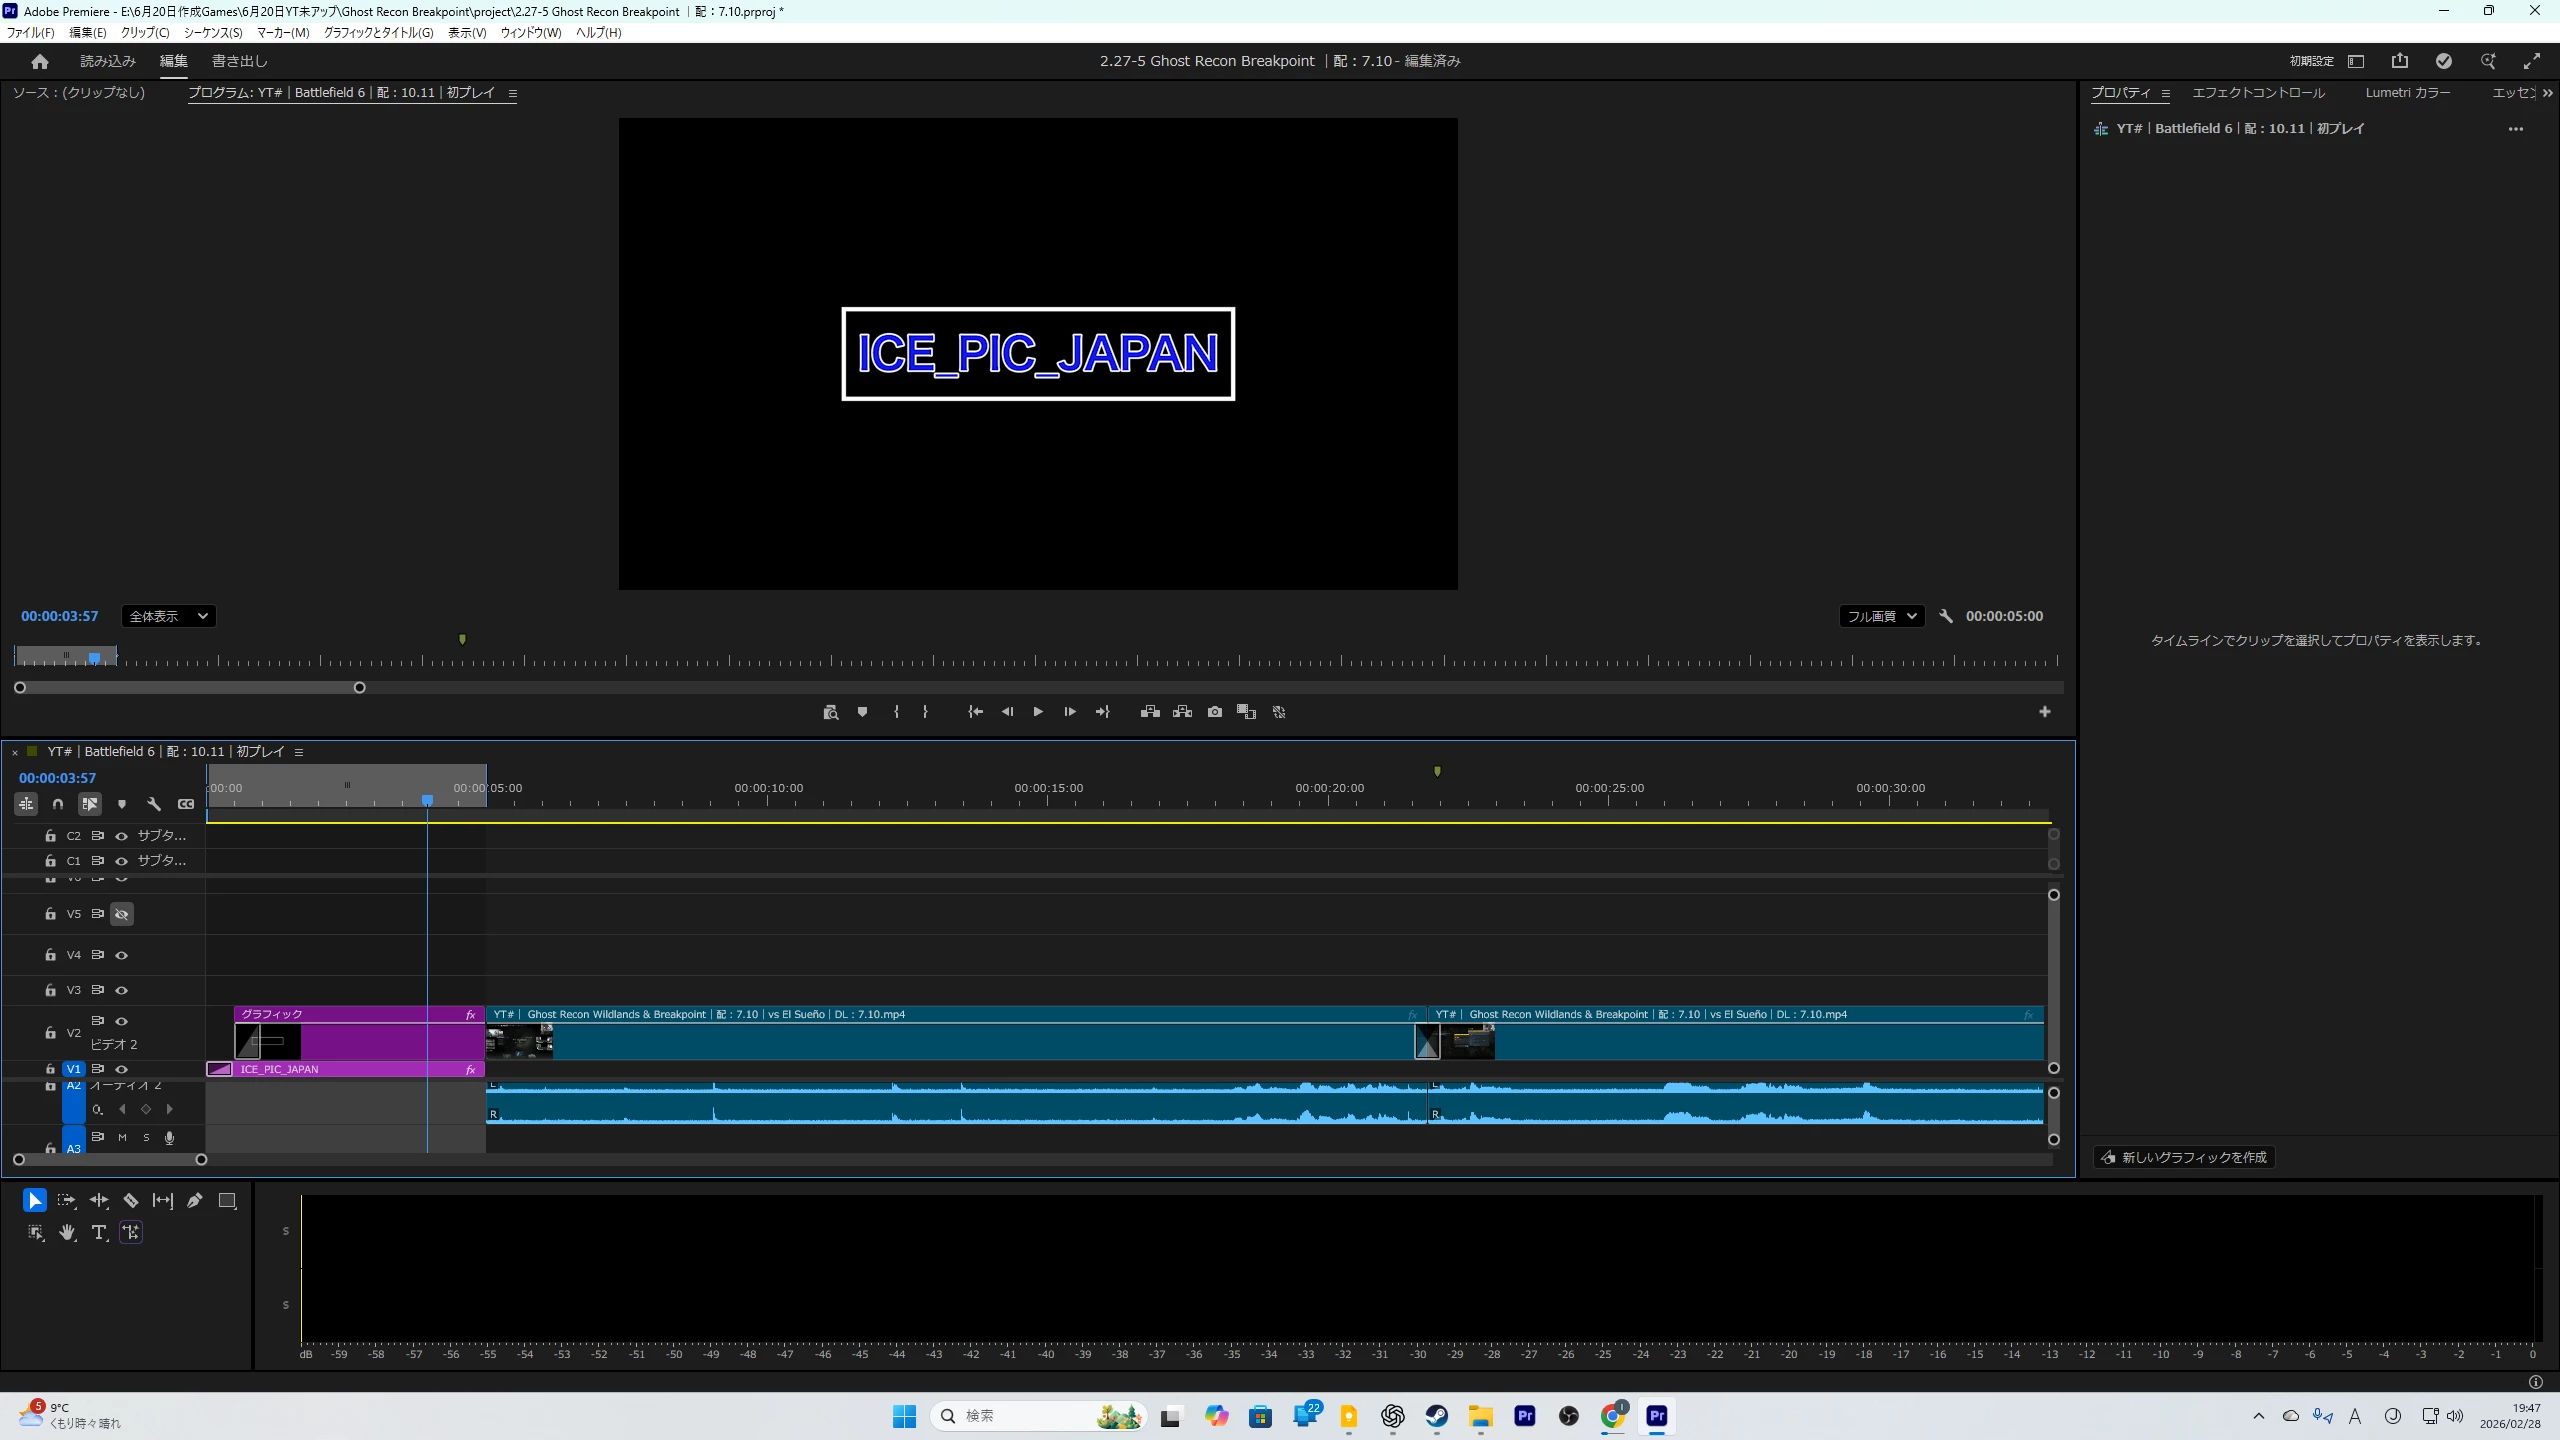Open the シーケンス(S) menu
This screenshot has height=1440, width=2560.
(x=213, y=32)
